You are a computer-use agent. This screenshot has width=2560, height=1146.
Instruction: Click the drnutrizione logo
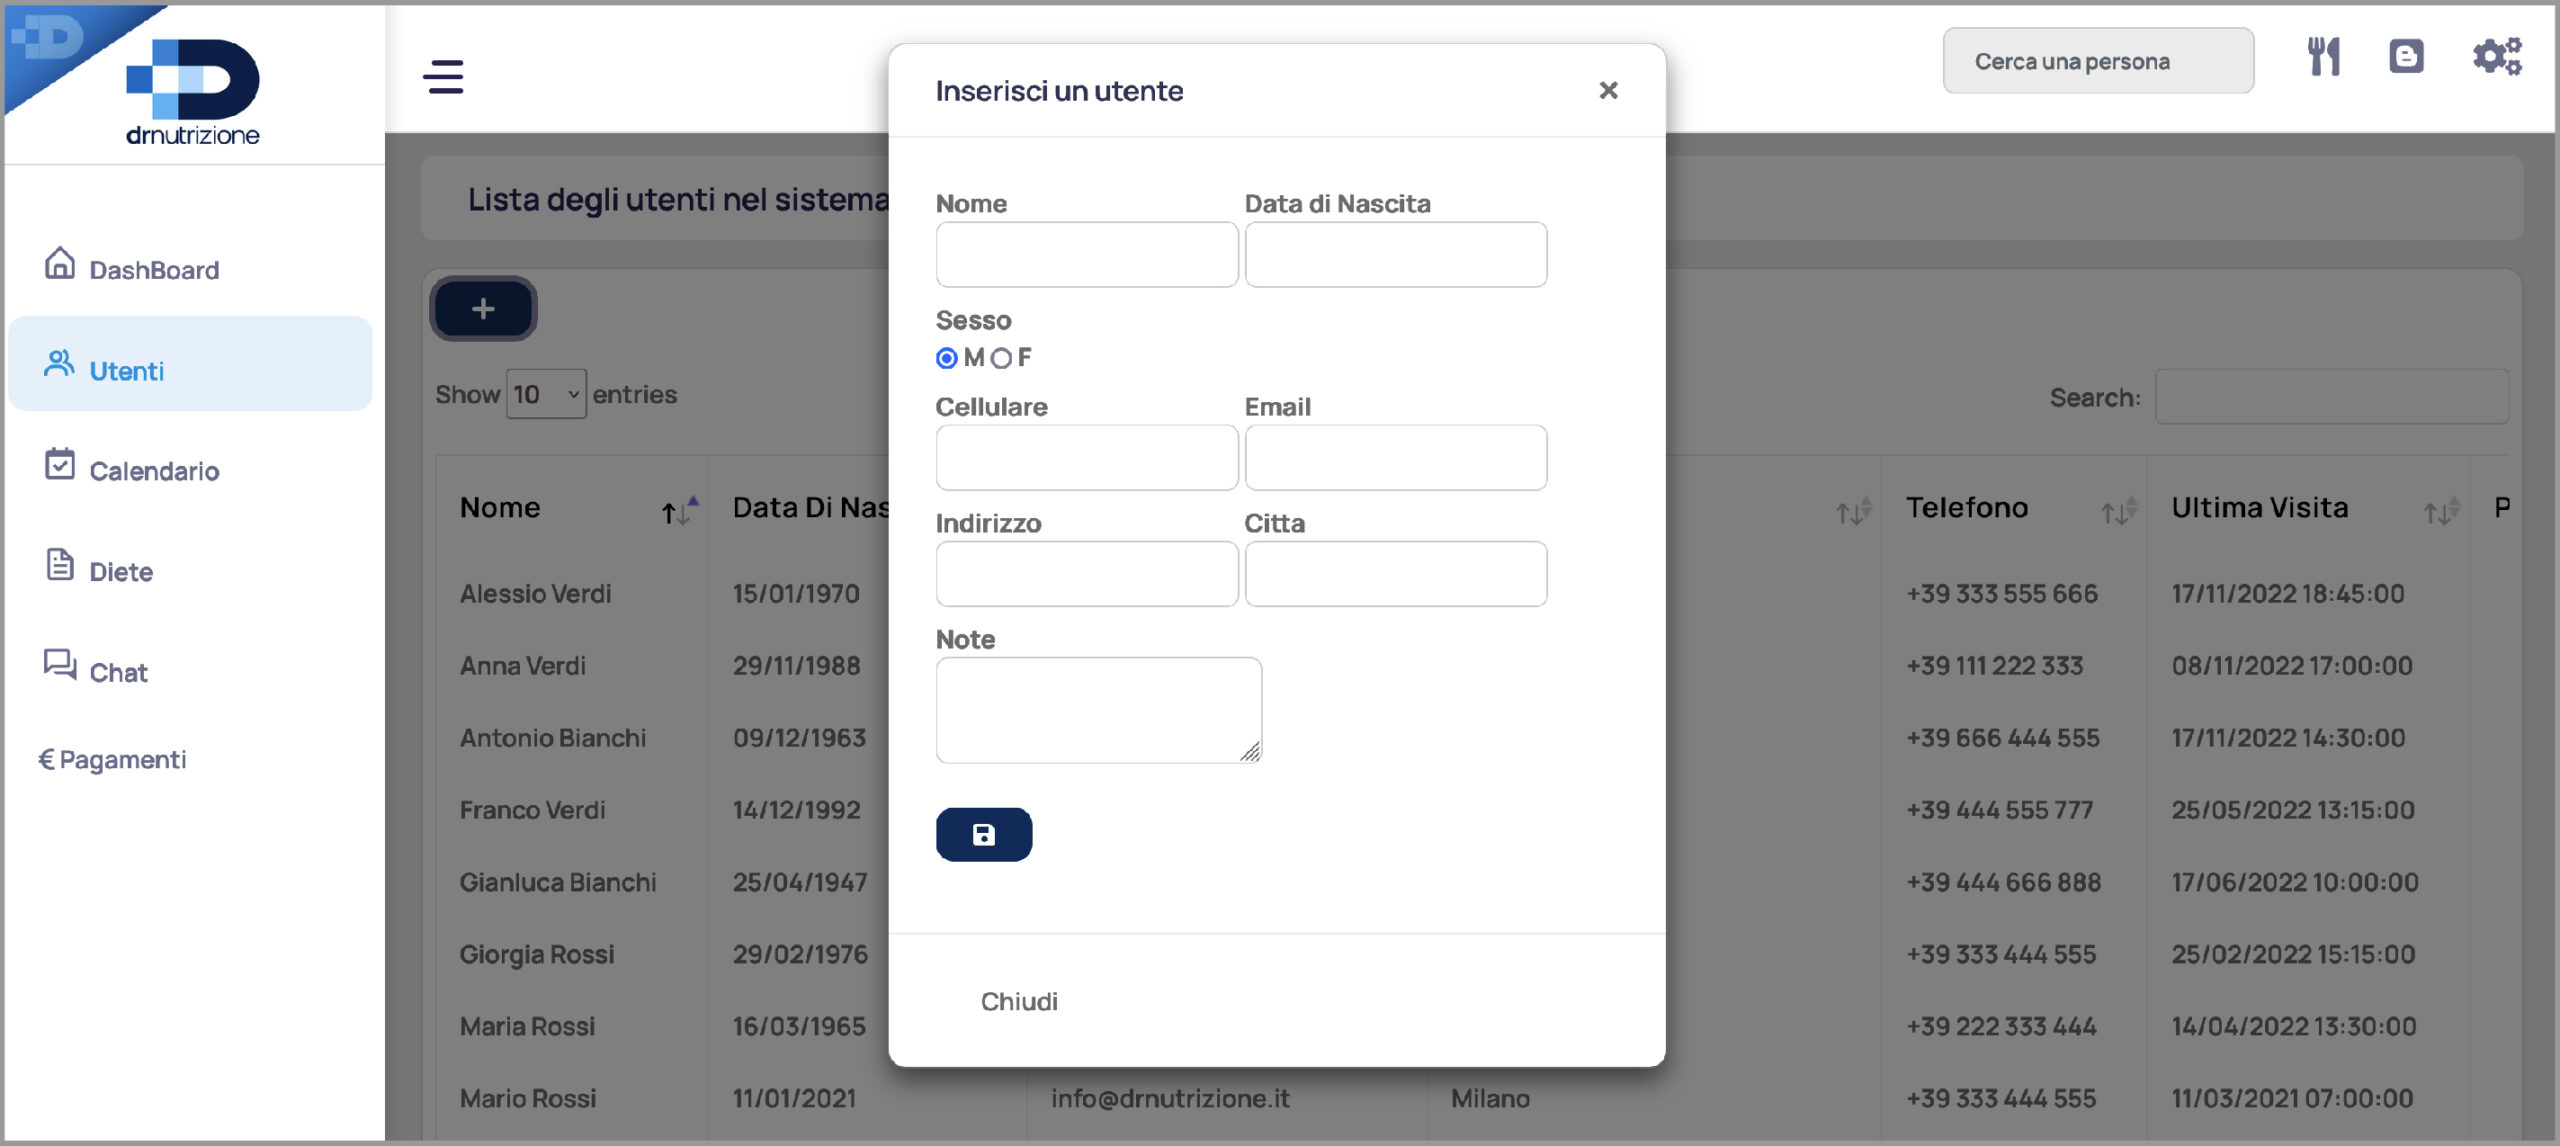tap(192, 92)
